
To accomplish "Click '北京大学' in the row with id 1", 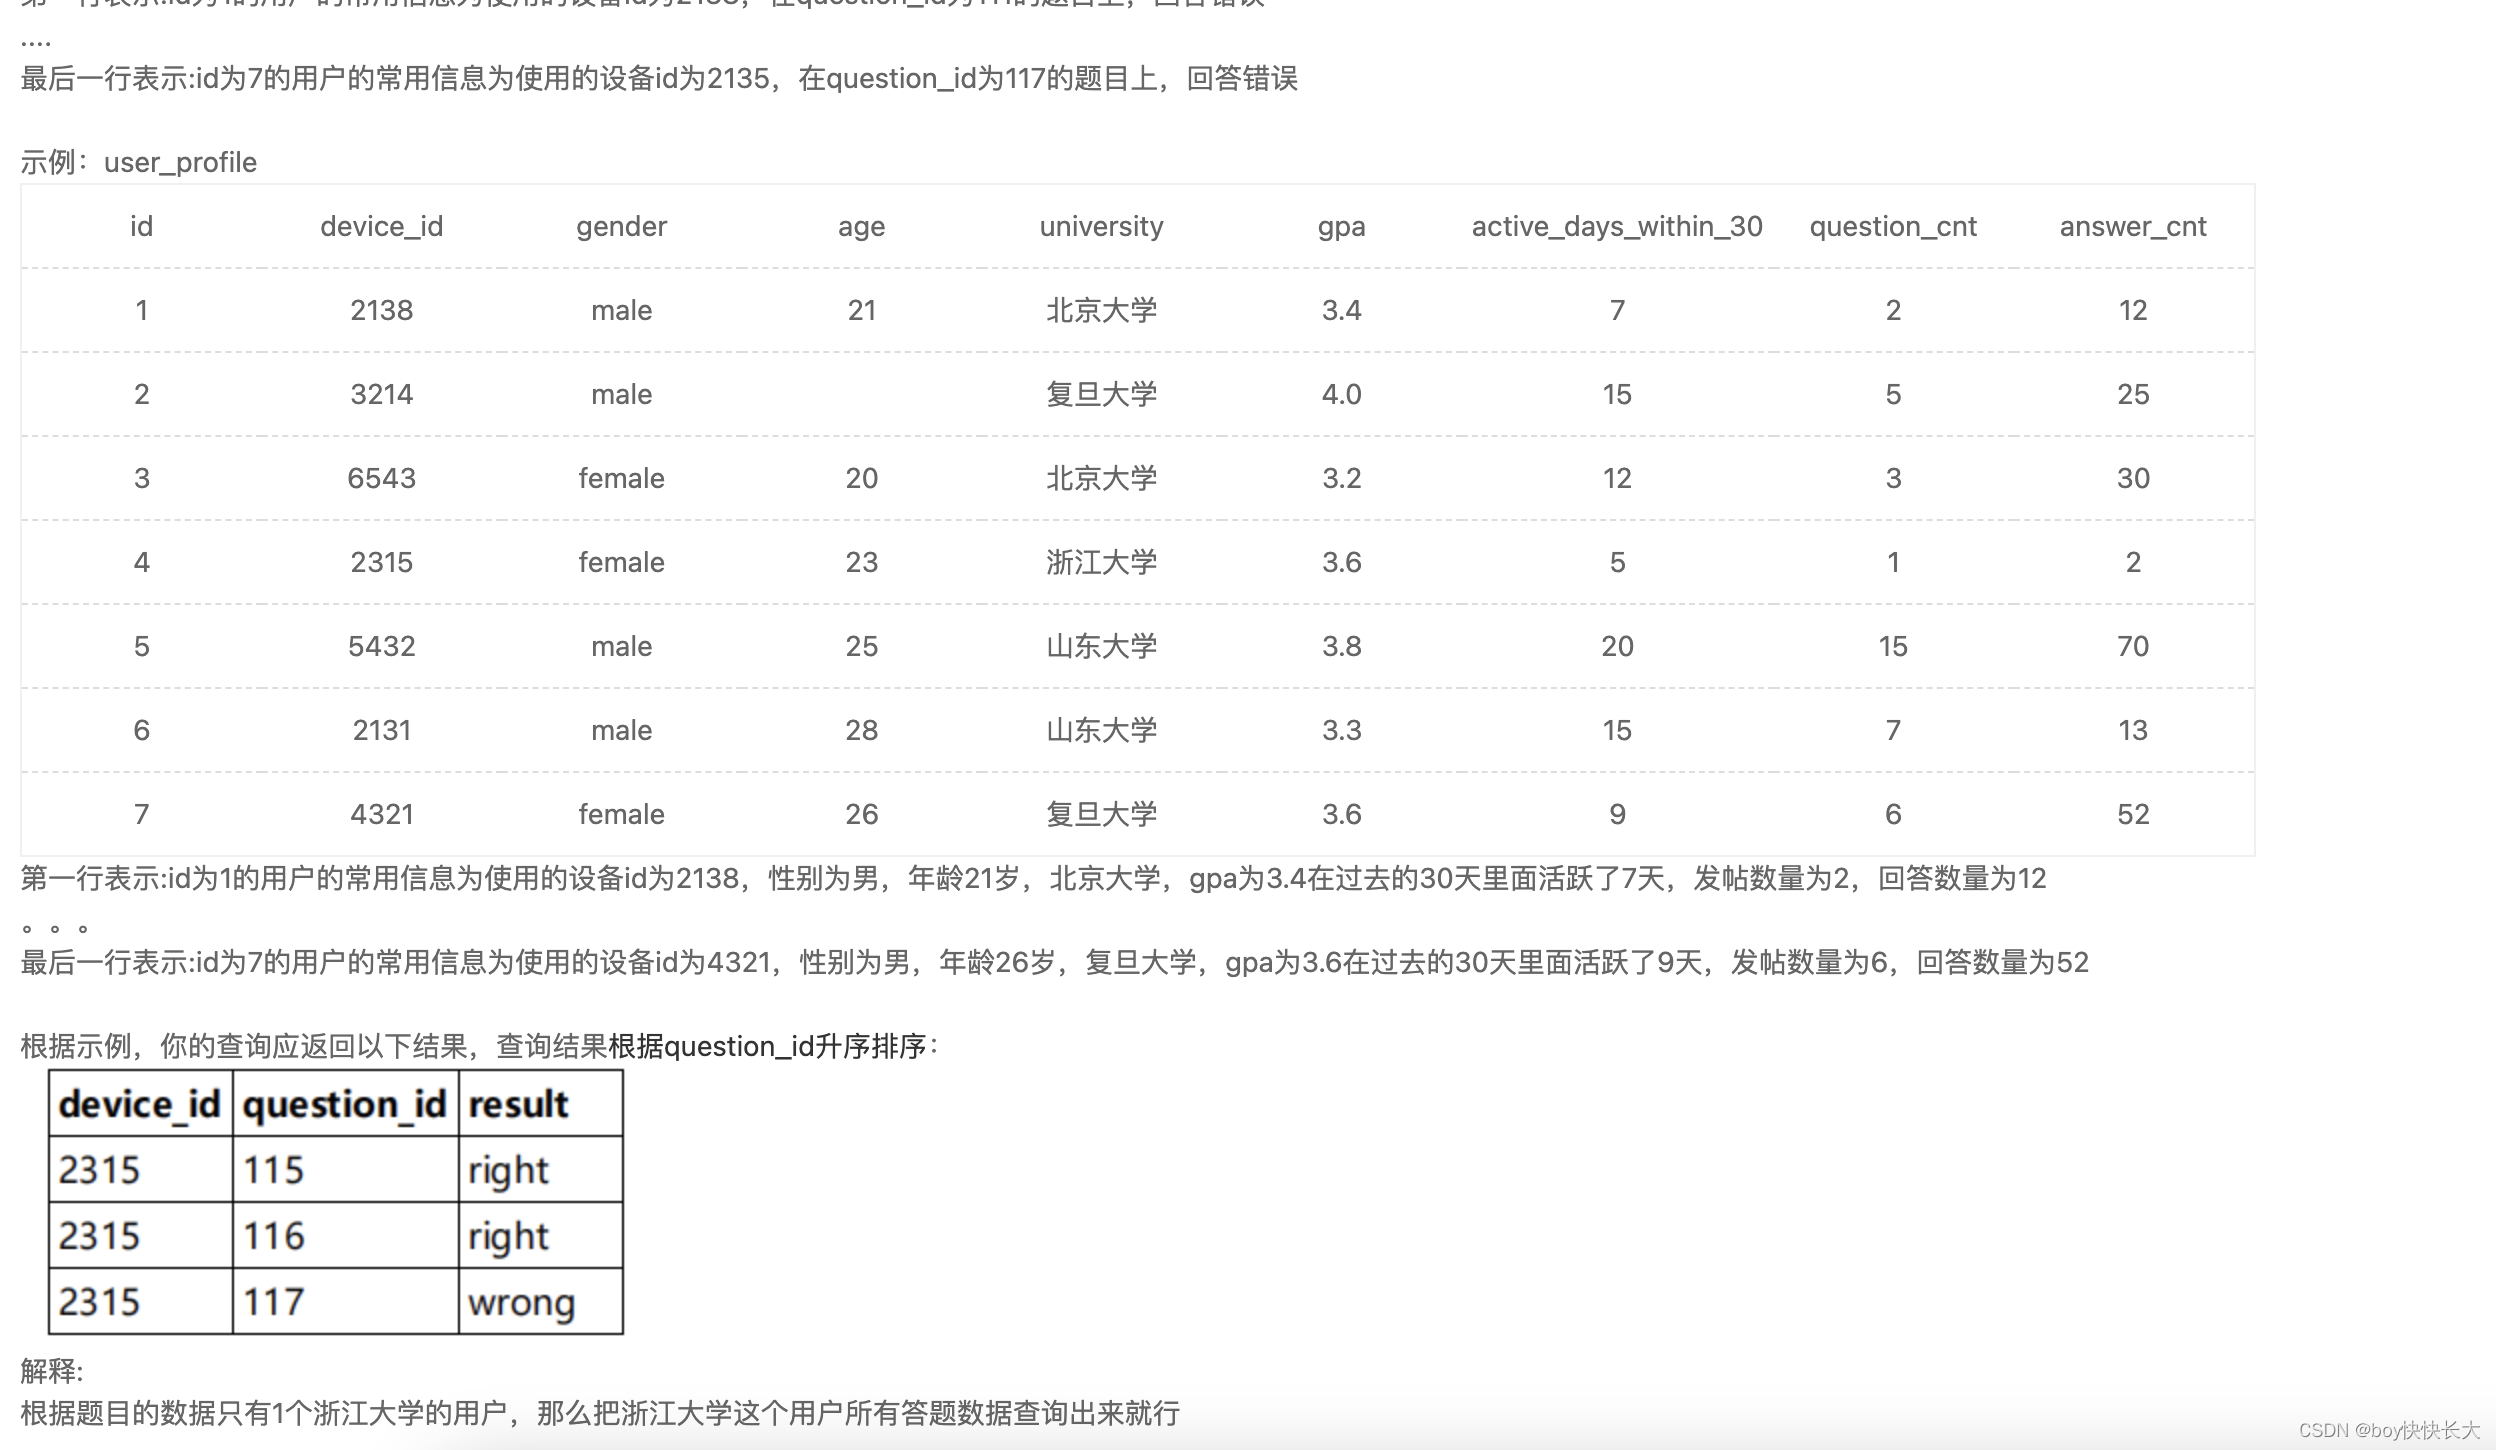I will point(1101,310).
